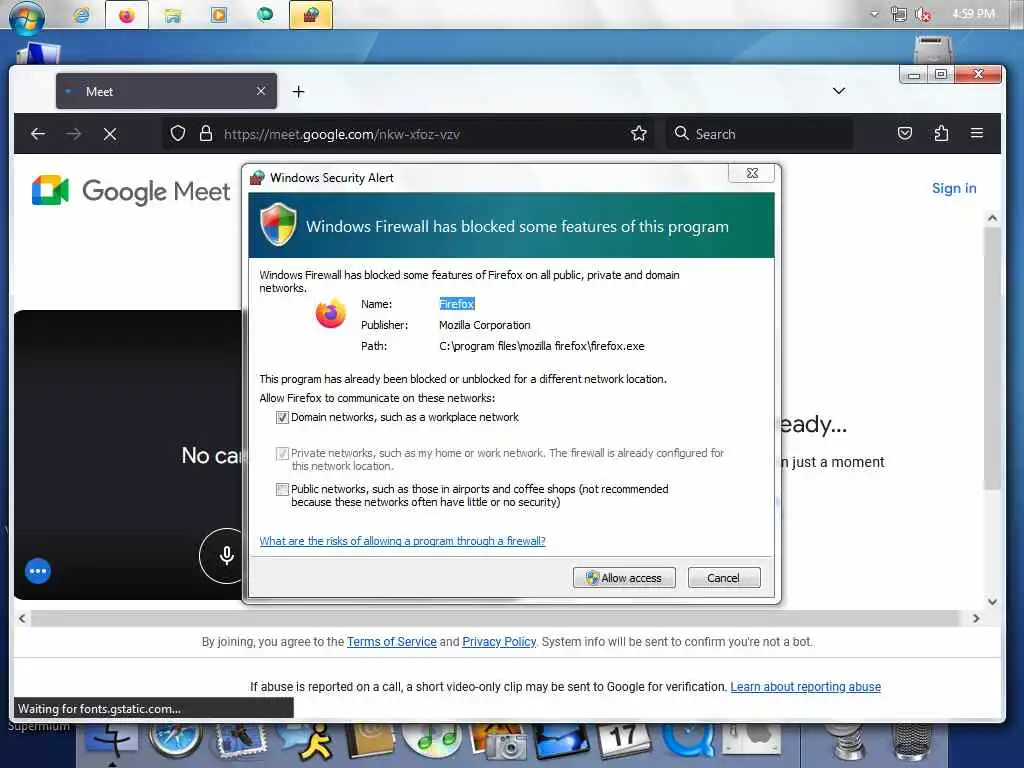Close the Windows Security Alert dialog
1024x768 pixels.
pyautogui.click(x=752, y=173)
